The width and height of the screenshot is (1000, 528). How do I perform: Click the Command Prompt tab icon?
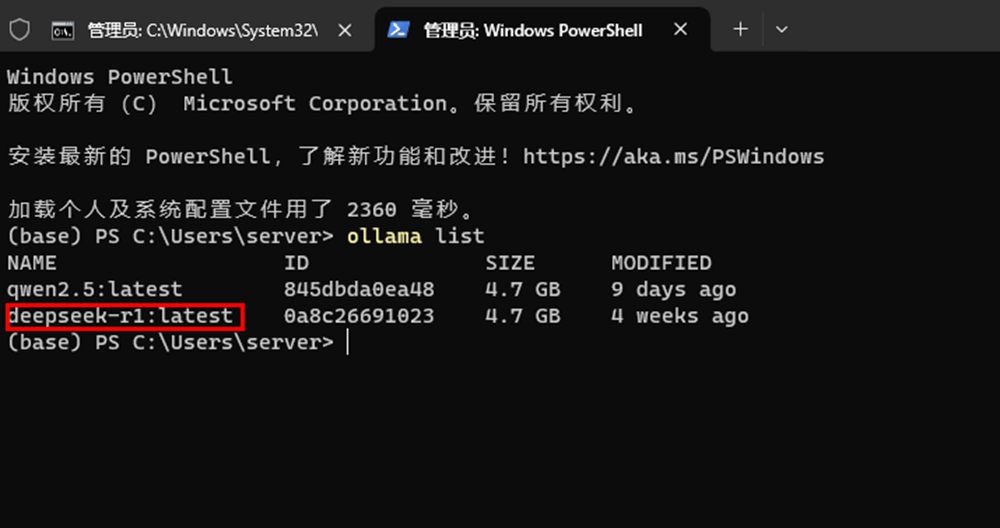pos(62,30)
